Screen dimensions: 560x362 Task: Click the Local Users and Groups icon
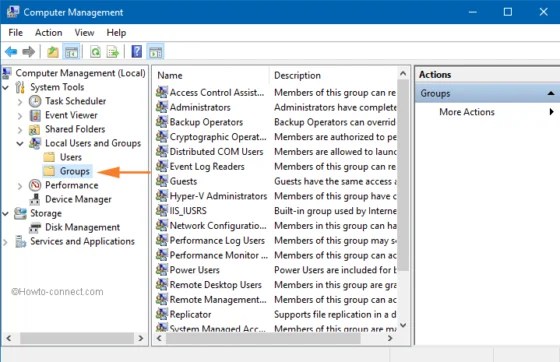click(35, 143)
